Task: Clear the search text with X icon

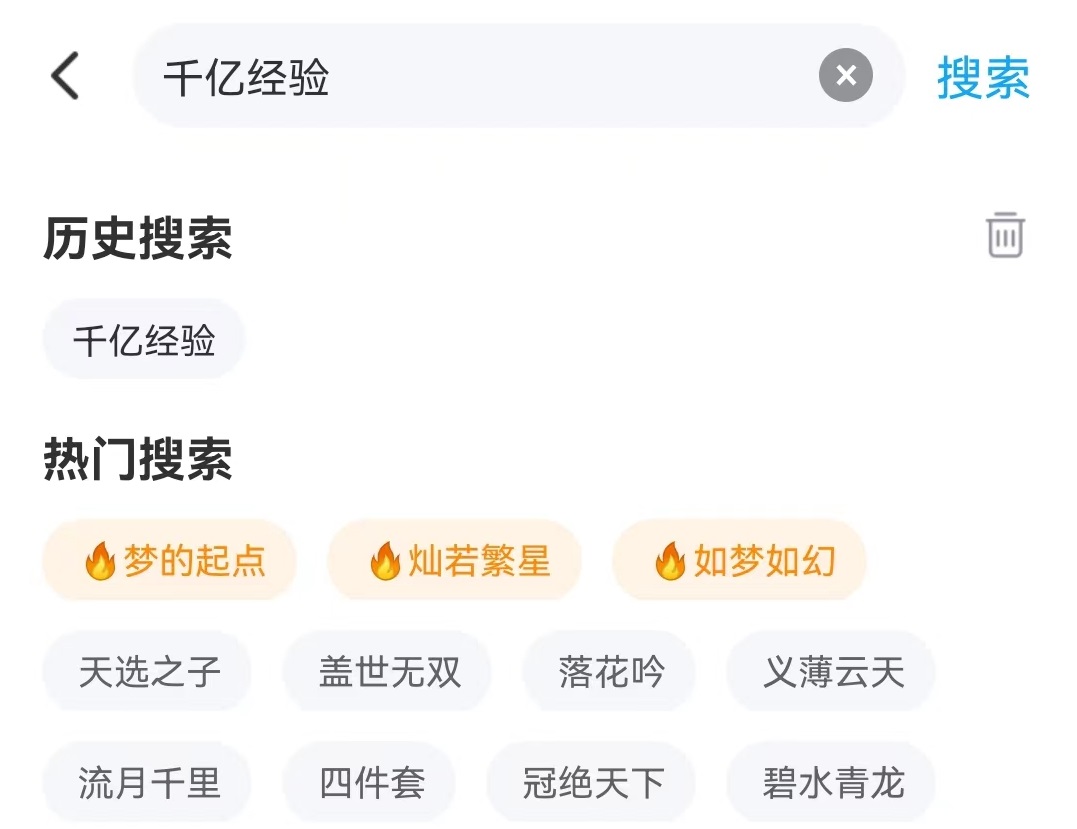Action: (x=845, y=76)
